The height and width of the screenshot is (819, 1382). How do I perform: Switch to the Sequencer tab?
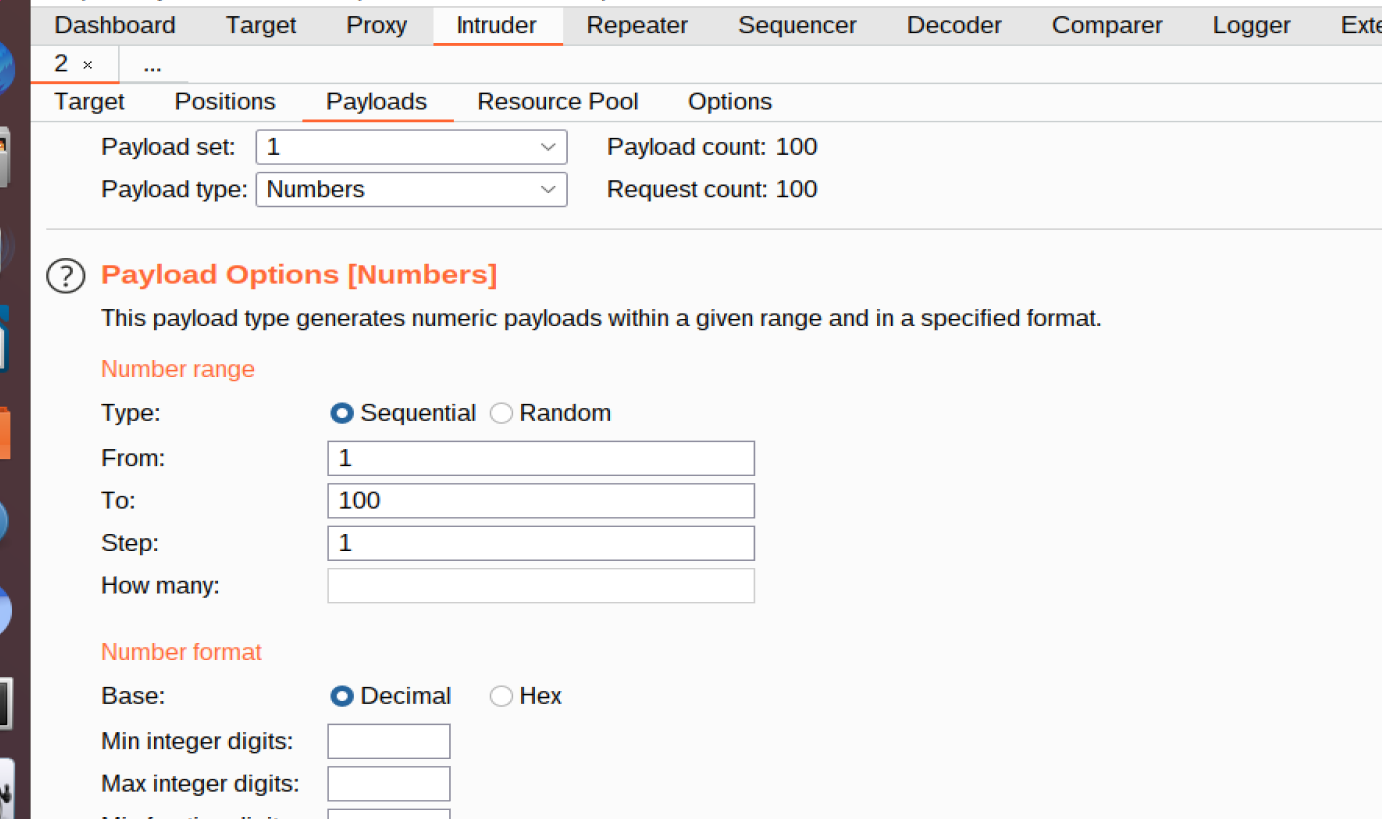(x=797, y=26)
